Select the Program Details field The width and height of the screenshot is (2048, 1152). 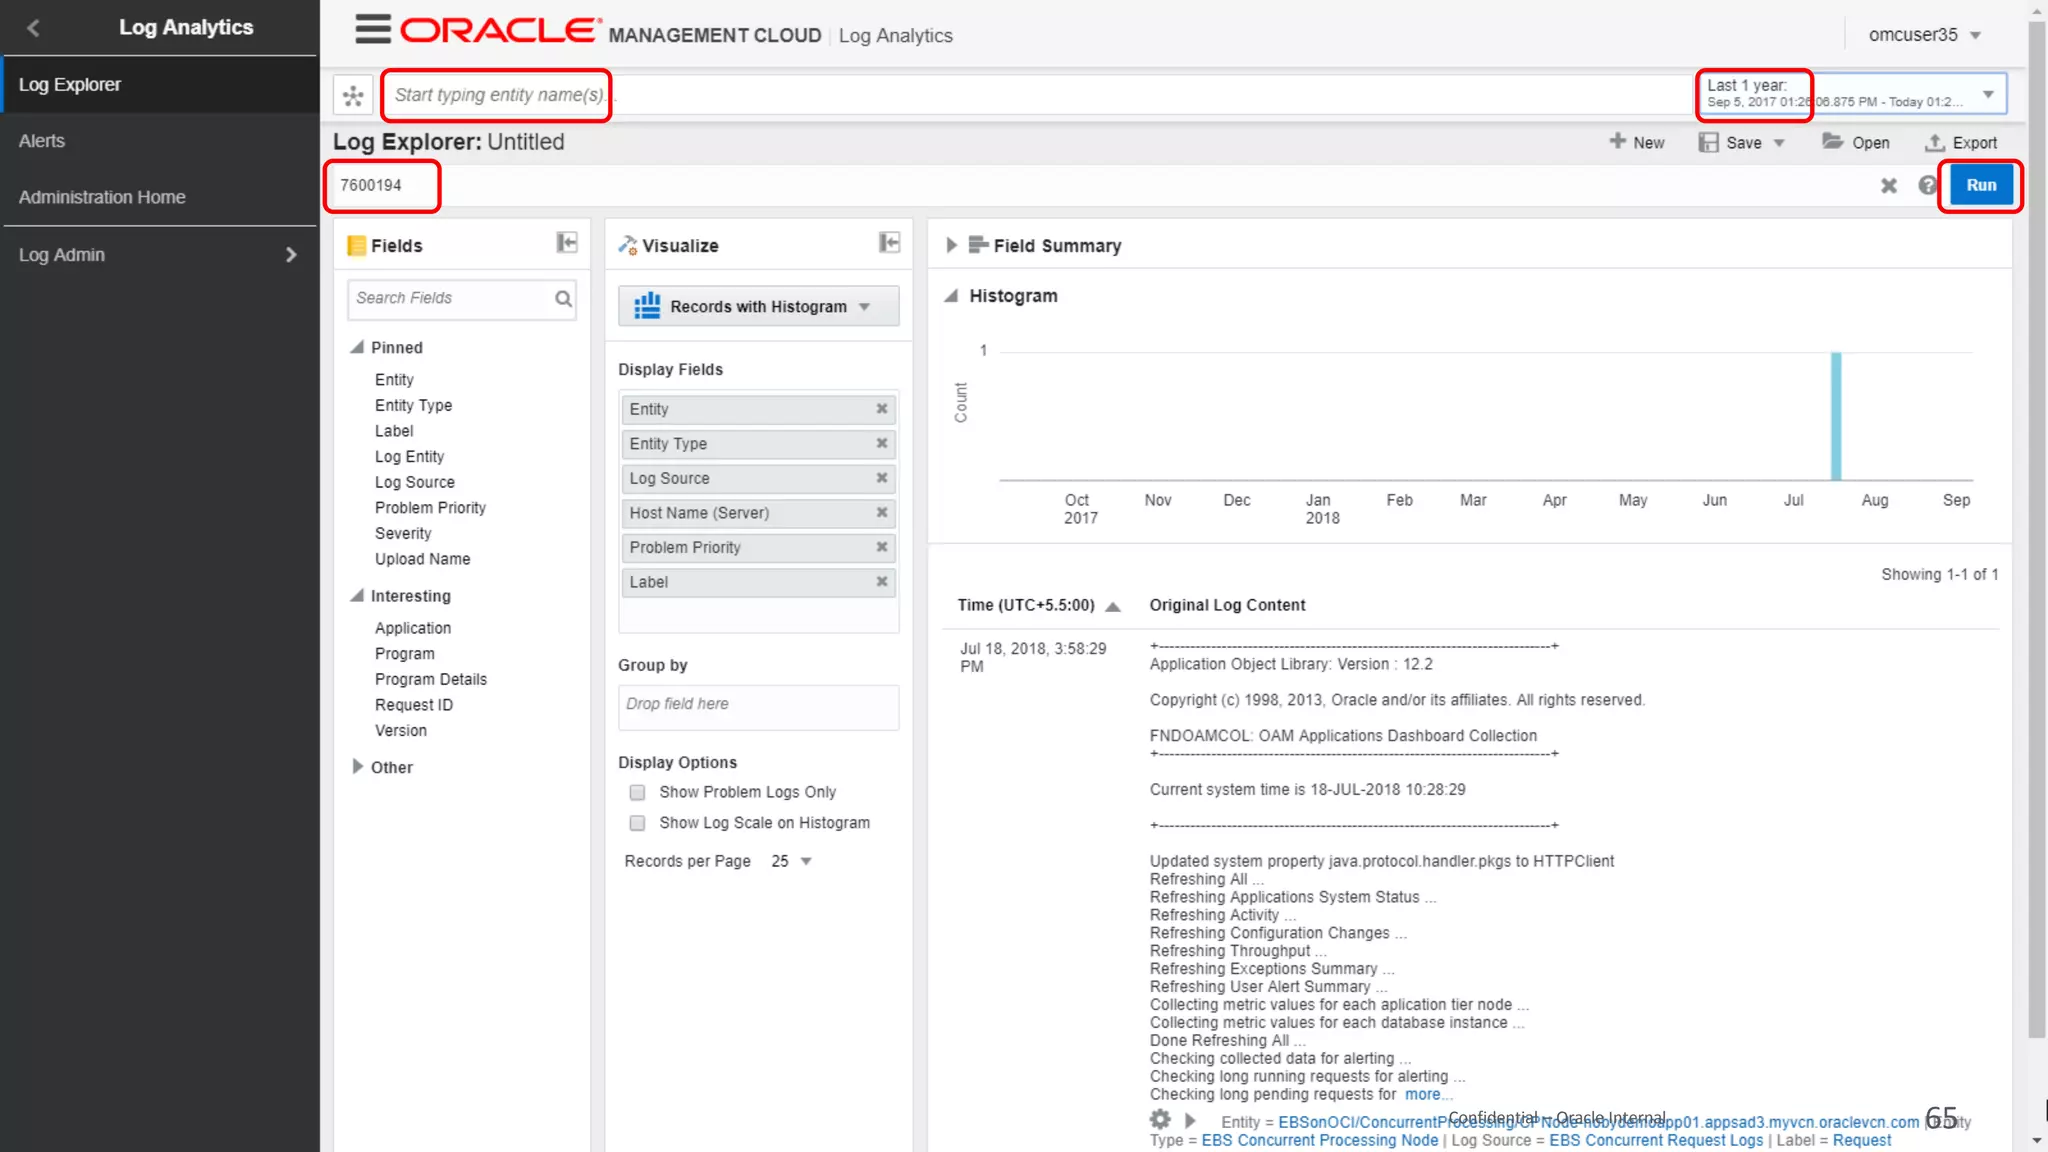coord(430,679)
